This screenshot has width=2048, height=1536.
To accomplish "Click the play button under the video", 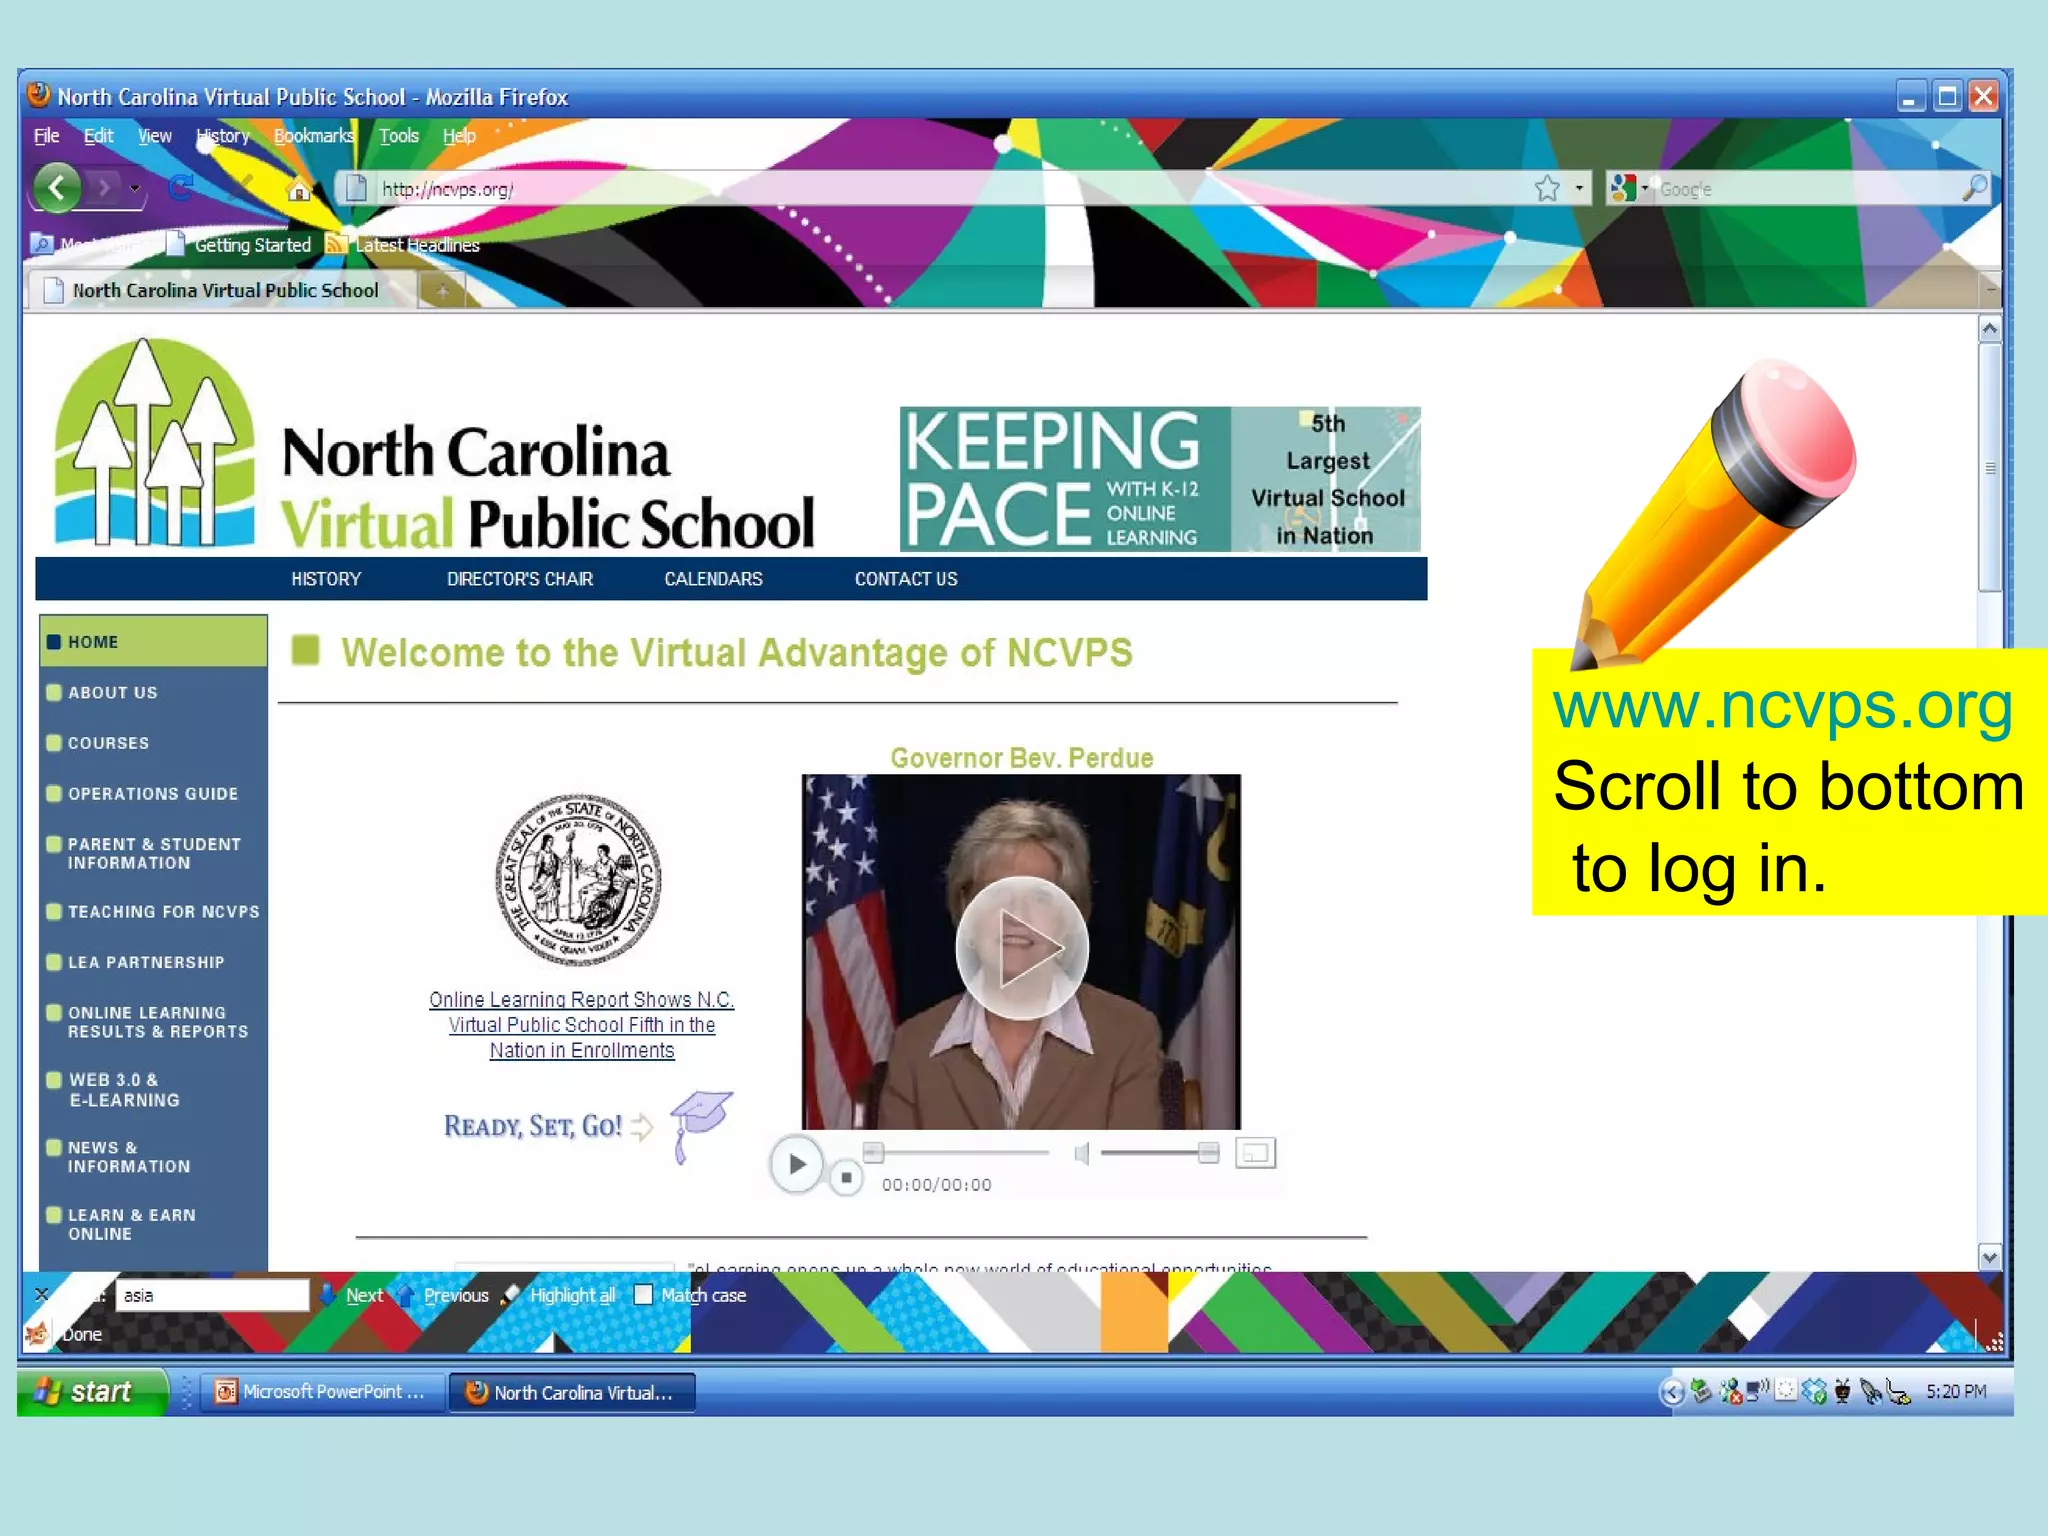I will [x=796, y=1164].
